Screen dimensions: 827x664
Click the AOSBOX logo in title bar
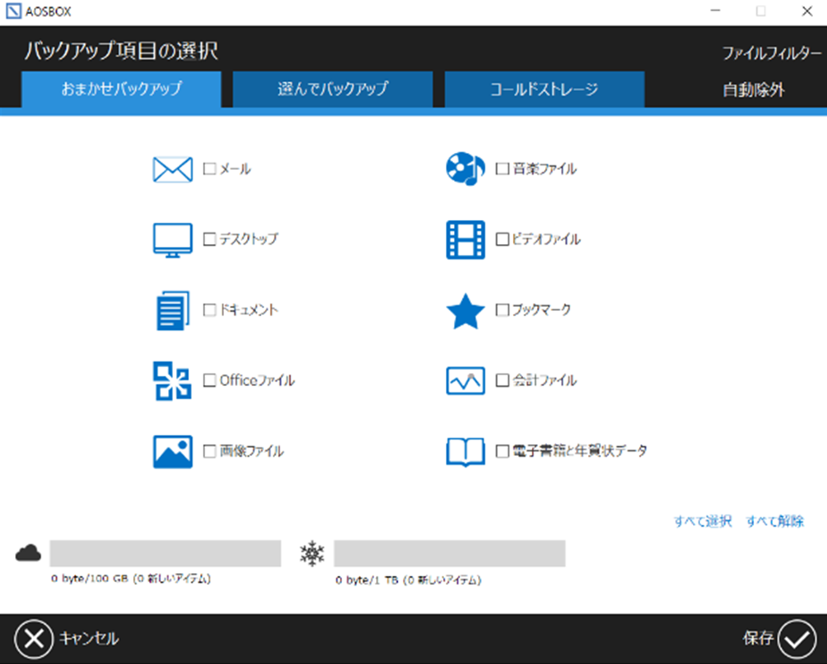click(13, 11)
